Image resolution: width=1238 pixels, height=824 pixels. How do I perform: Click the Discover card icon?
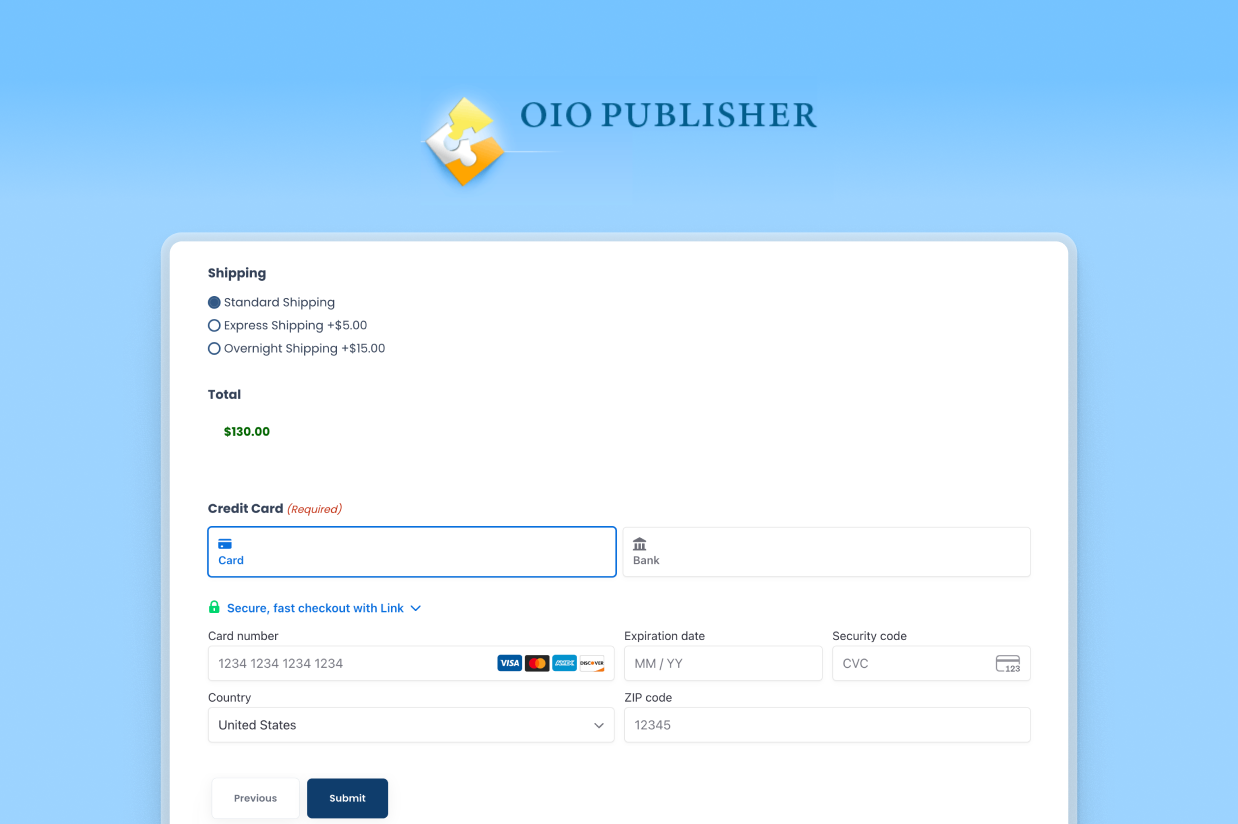(x=592, y=663)
